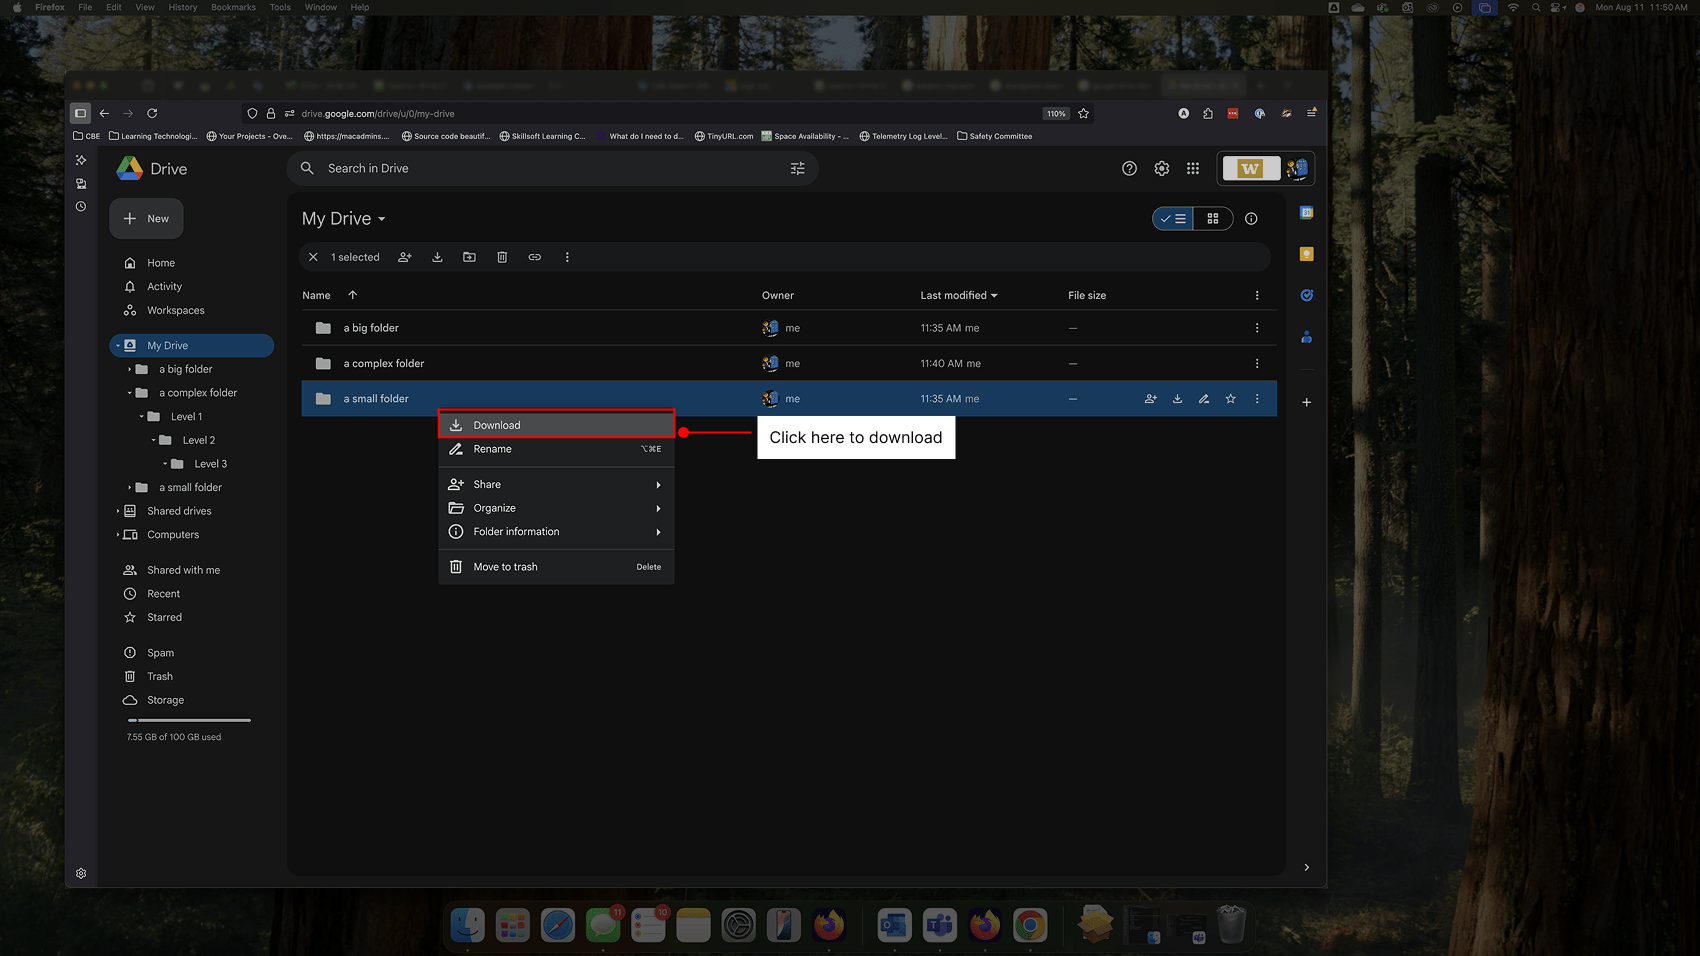Image resolution: width=1700 pixels, height=956 pixels.
Task: Open Google Calendar side panel icon
Action: click(1306, 211)
